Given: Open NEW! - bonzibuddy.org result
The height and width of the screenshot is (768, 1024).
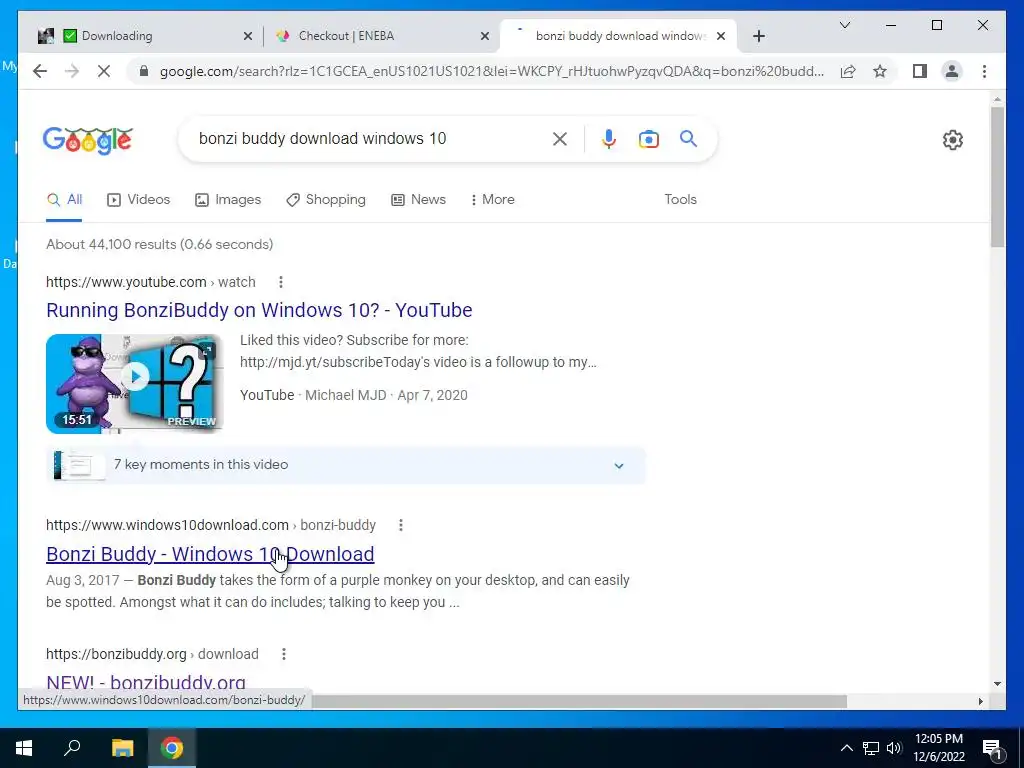Looking at the screenshot, I should click(x=146, y=683).
